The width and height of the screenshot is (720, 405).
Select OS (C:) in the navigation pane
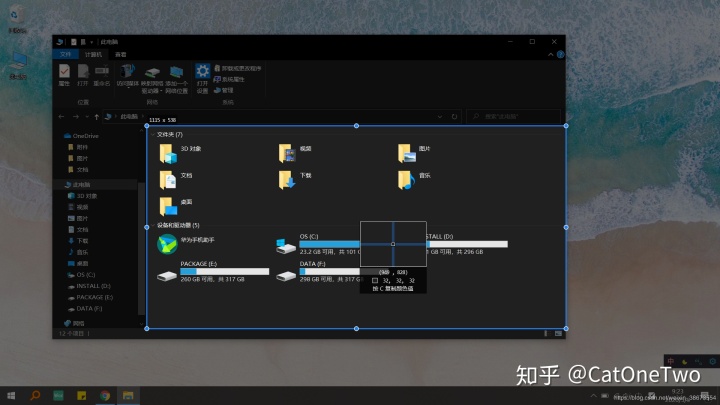pos(81,275)
